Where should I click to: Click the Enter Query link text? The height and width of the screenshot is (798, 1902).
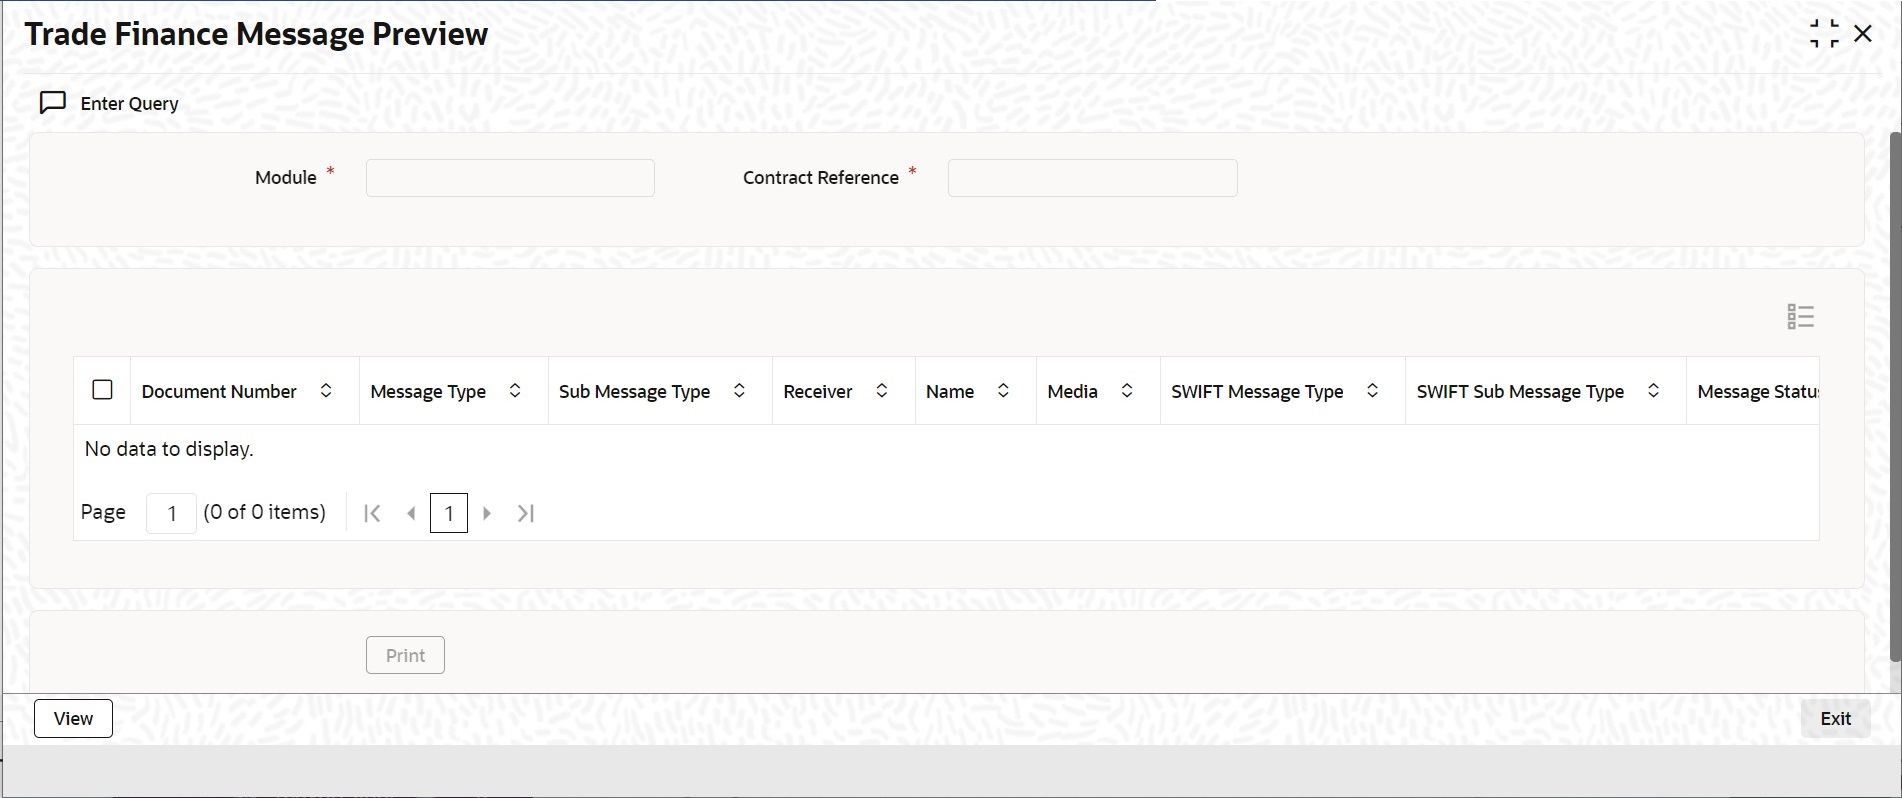coord(130,104)
